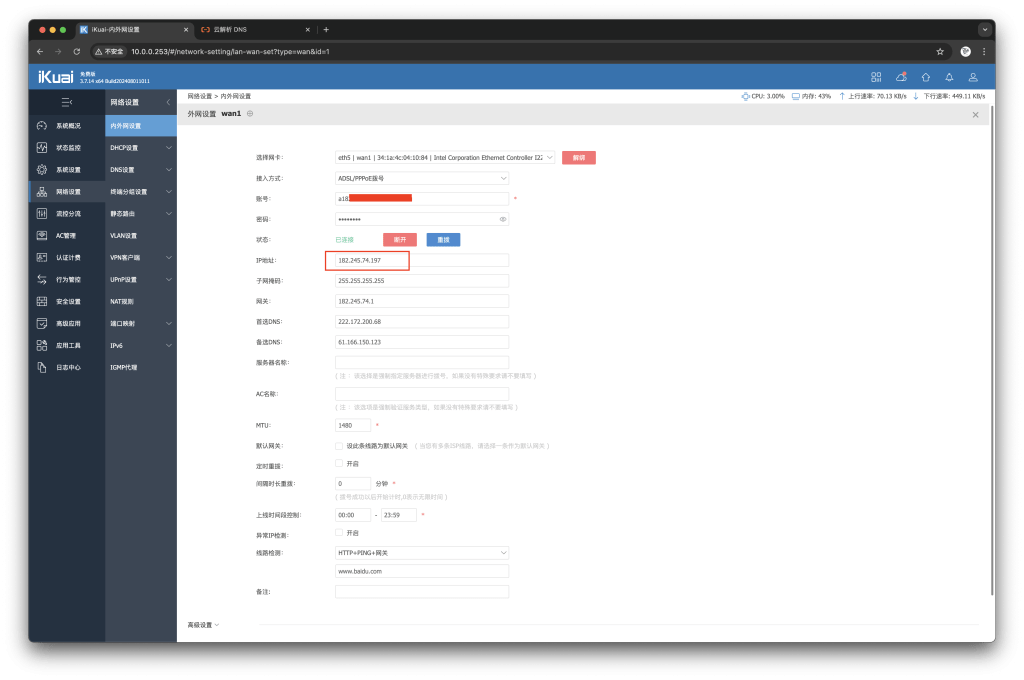Switch to the 云解析 DNS browser tab
1024x680 pixels.
pos(250,30)
